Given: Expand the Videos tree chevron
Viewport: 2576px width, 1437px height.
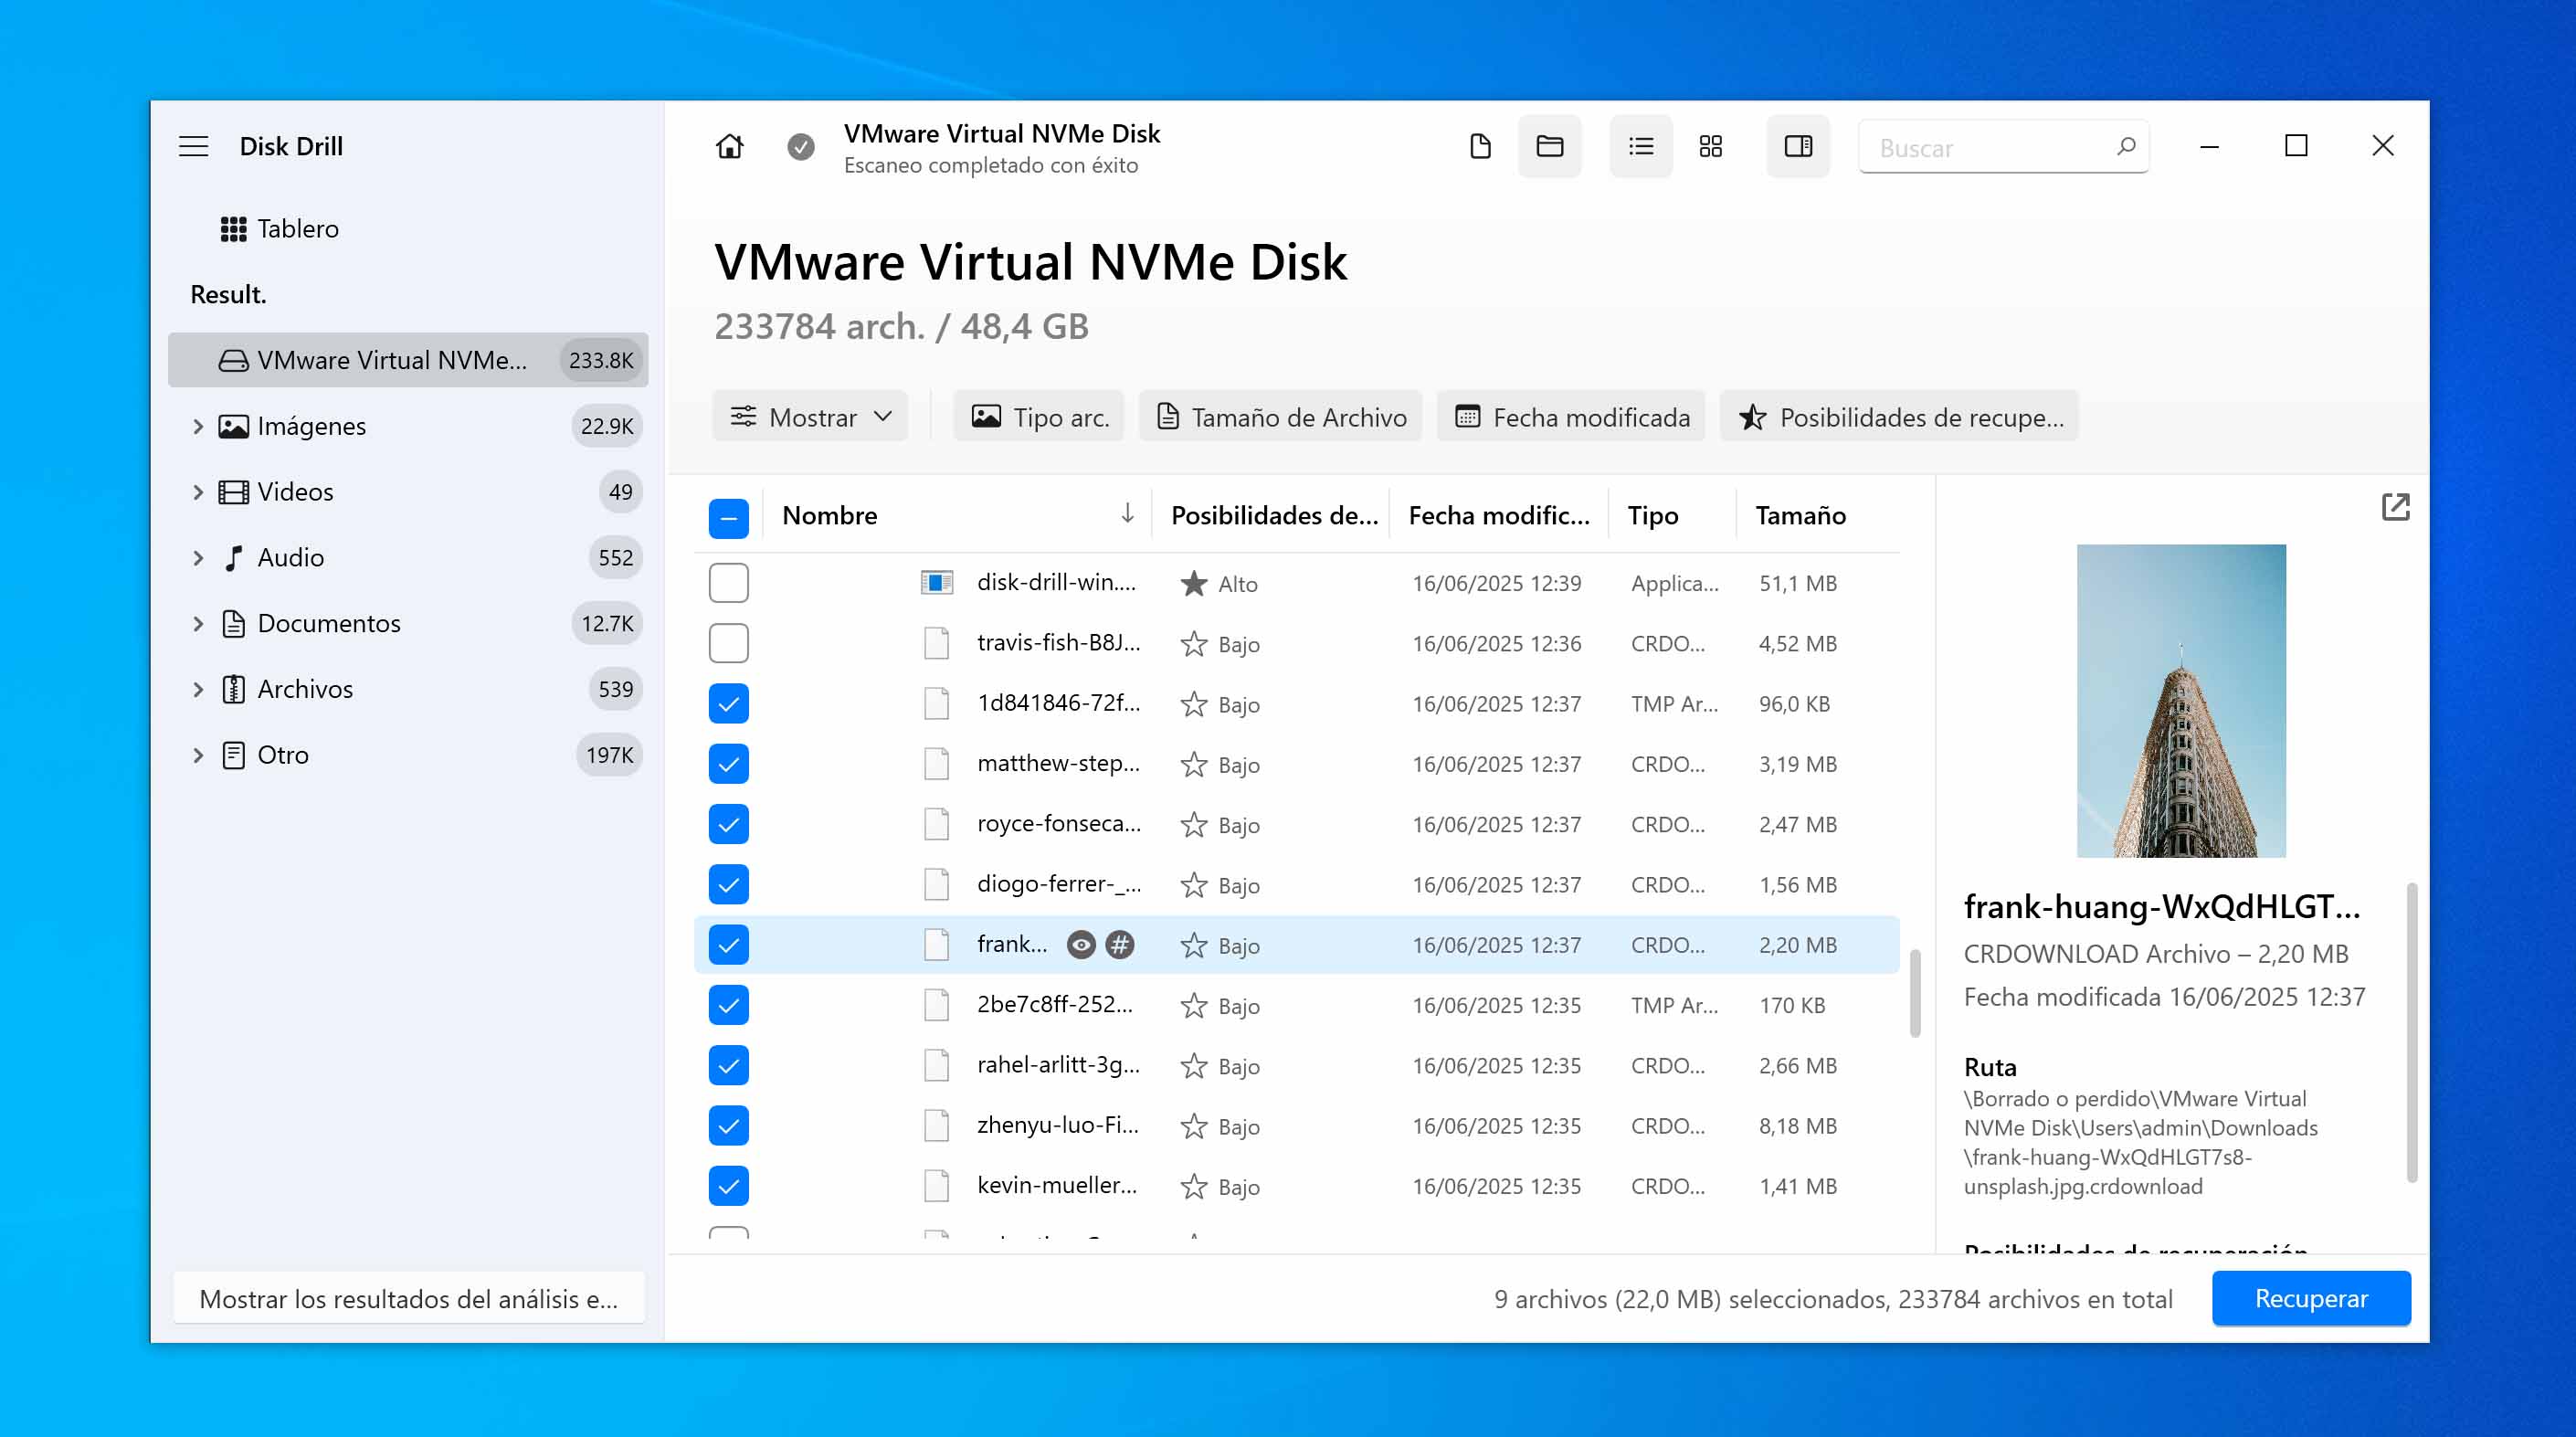Looking at the screenshot, I should click(197, 492).
